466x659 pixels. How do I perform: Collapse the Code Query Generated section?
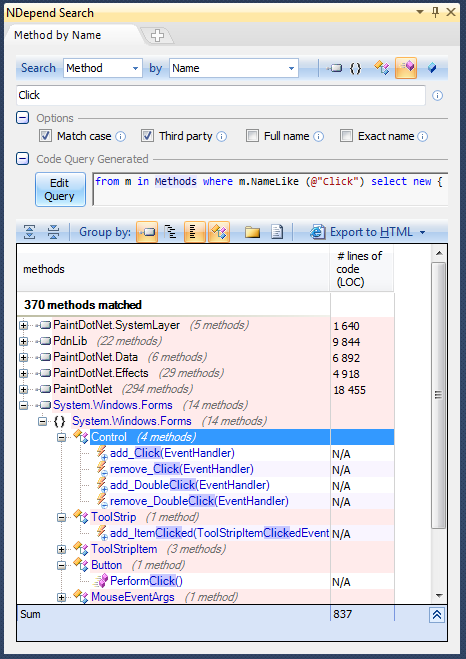[23, 159]
